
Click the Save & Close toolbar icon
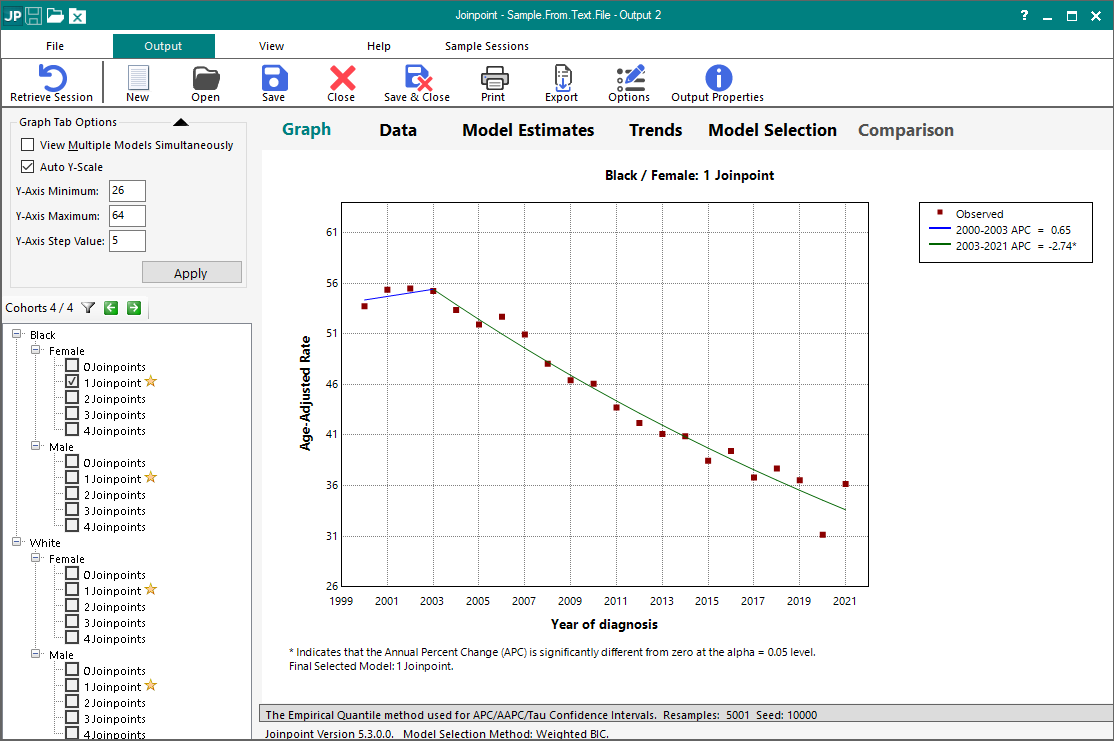[416, 78]
